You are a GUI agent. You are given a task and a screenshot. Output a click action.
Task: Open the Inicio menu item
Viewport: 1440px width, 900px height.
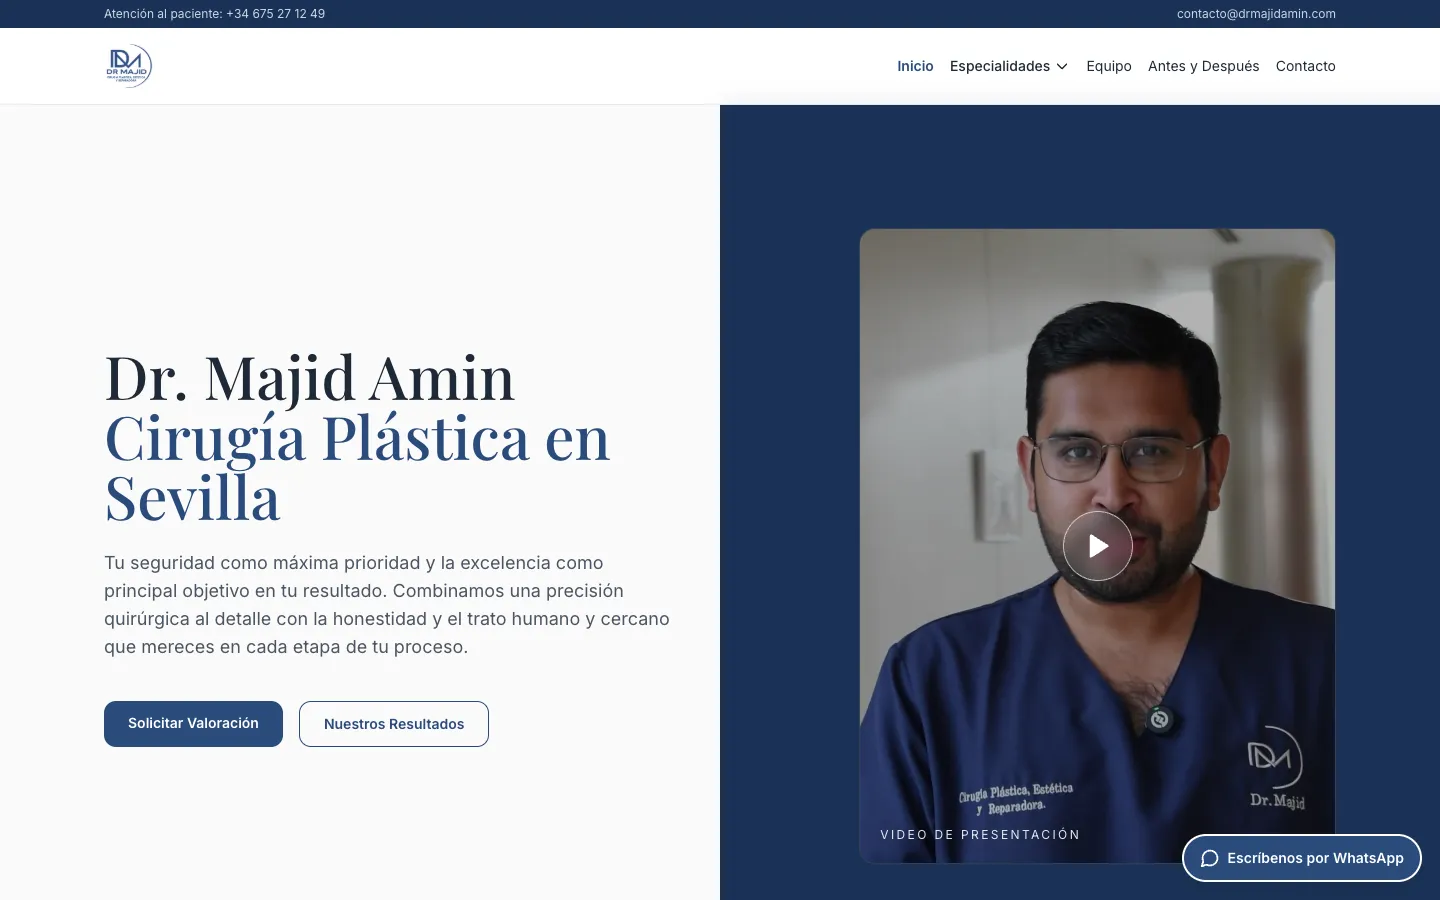[915, 66]
